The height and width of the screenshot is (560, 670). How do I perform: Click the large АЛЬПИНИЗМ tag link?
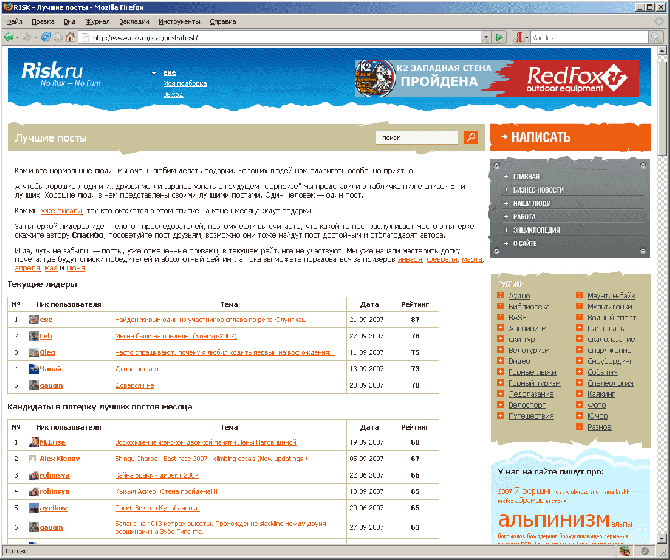coord(554,520)
